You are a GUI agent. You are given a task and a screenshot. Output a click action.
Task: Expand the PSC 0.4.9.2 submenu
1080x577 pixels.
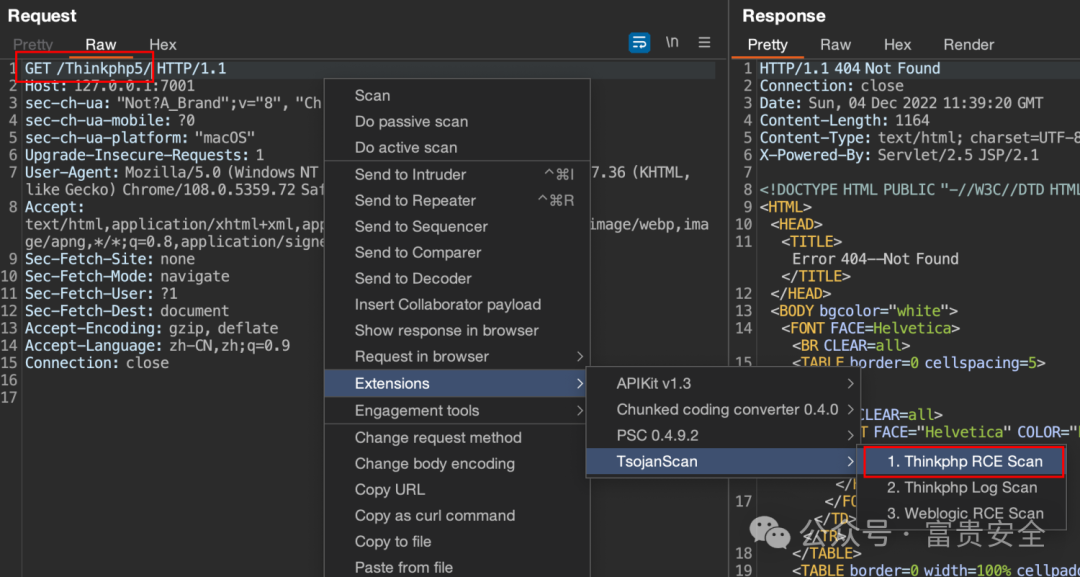[x=723, y=436]
